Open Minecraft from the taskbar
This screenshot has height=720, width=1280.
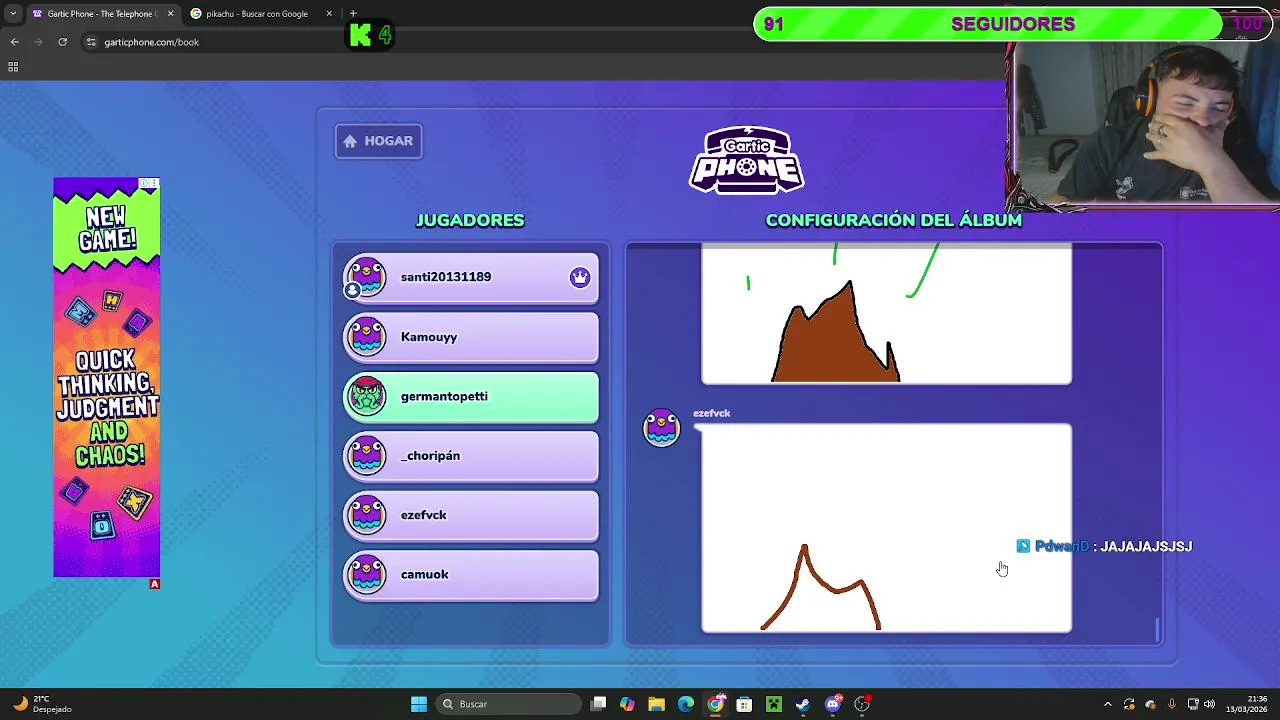click(774, 704)
